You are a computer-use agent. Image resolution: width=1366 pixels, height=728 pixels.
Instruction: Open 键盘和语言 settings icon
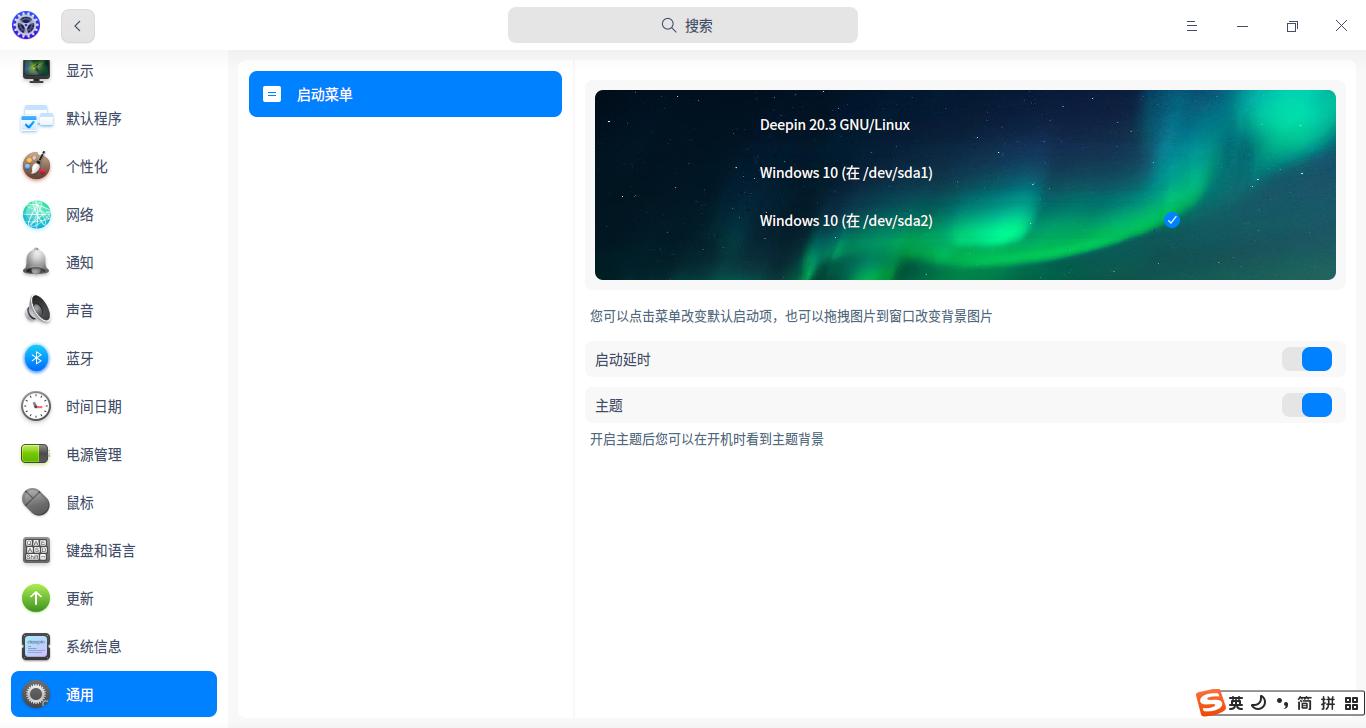click(x=36, y=550)
